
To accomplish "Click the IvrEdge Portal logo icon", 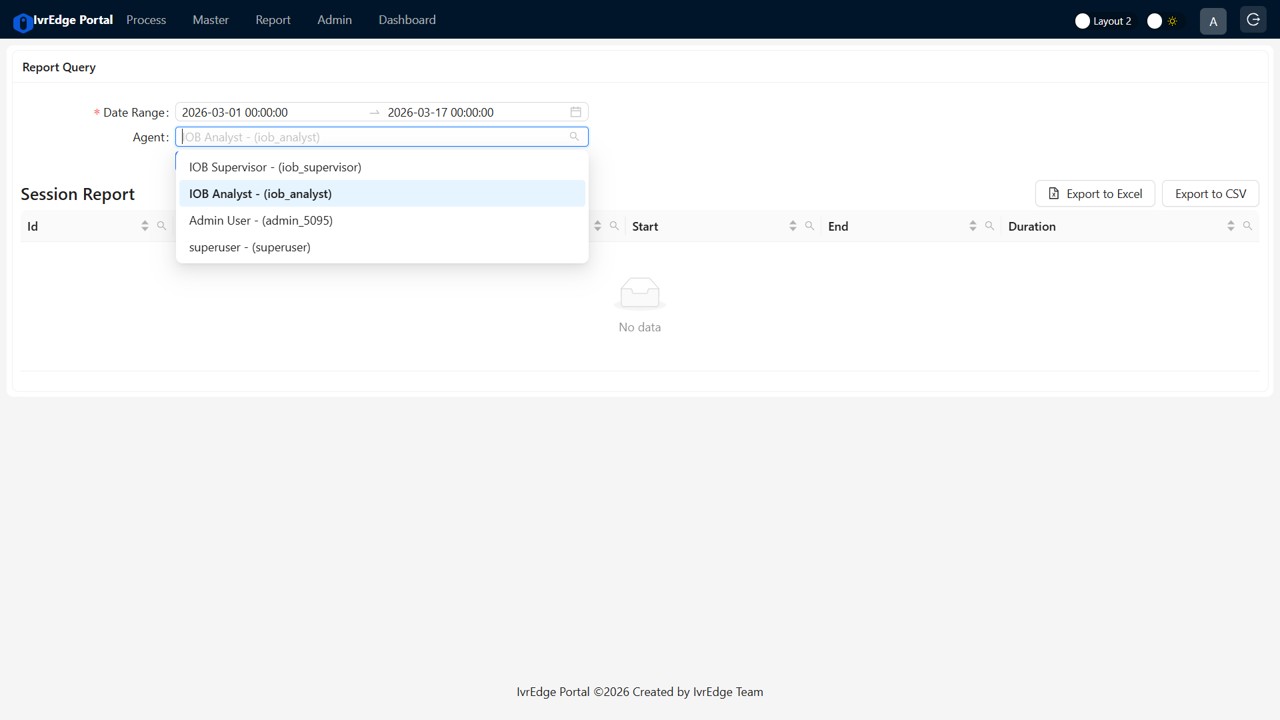I will (x=22, y=20).
